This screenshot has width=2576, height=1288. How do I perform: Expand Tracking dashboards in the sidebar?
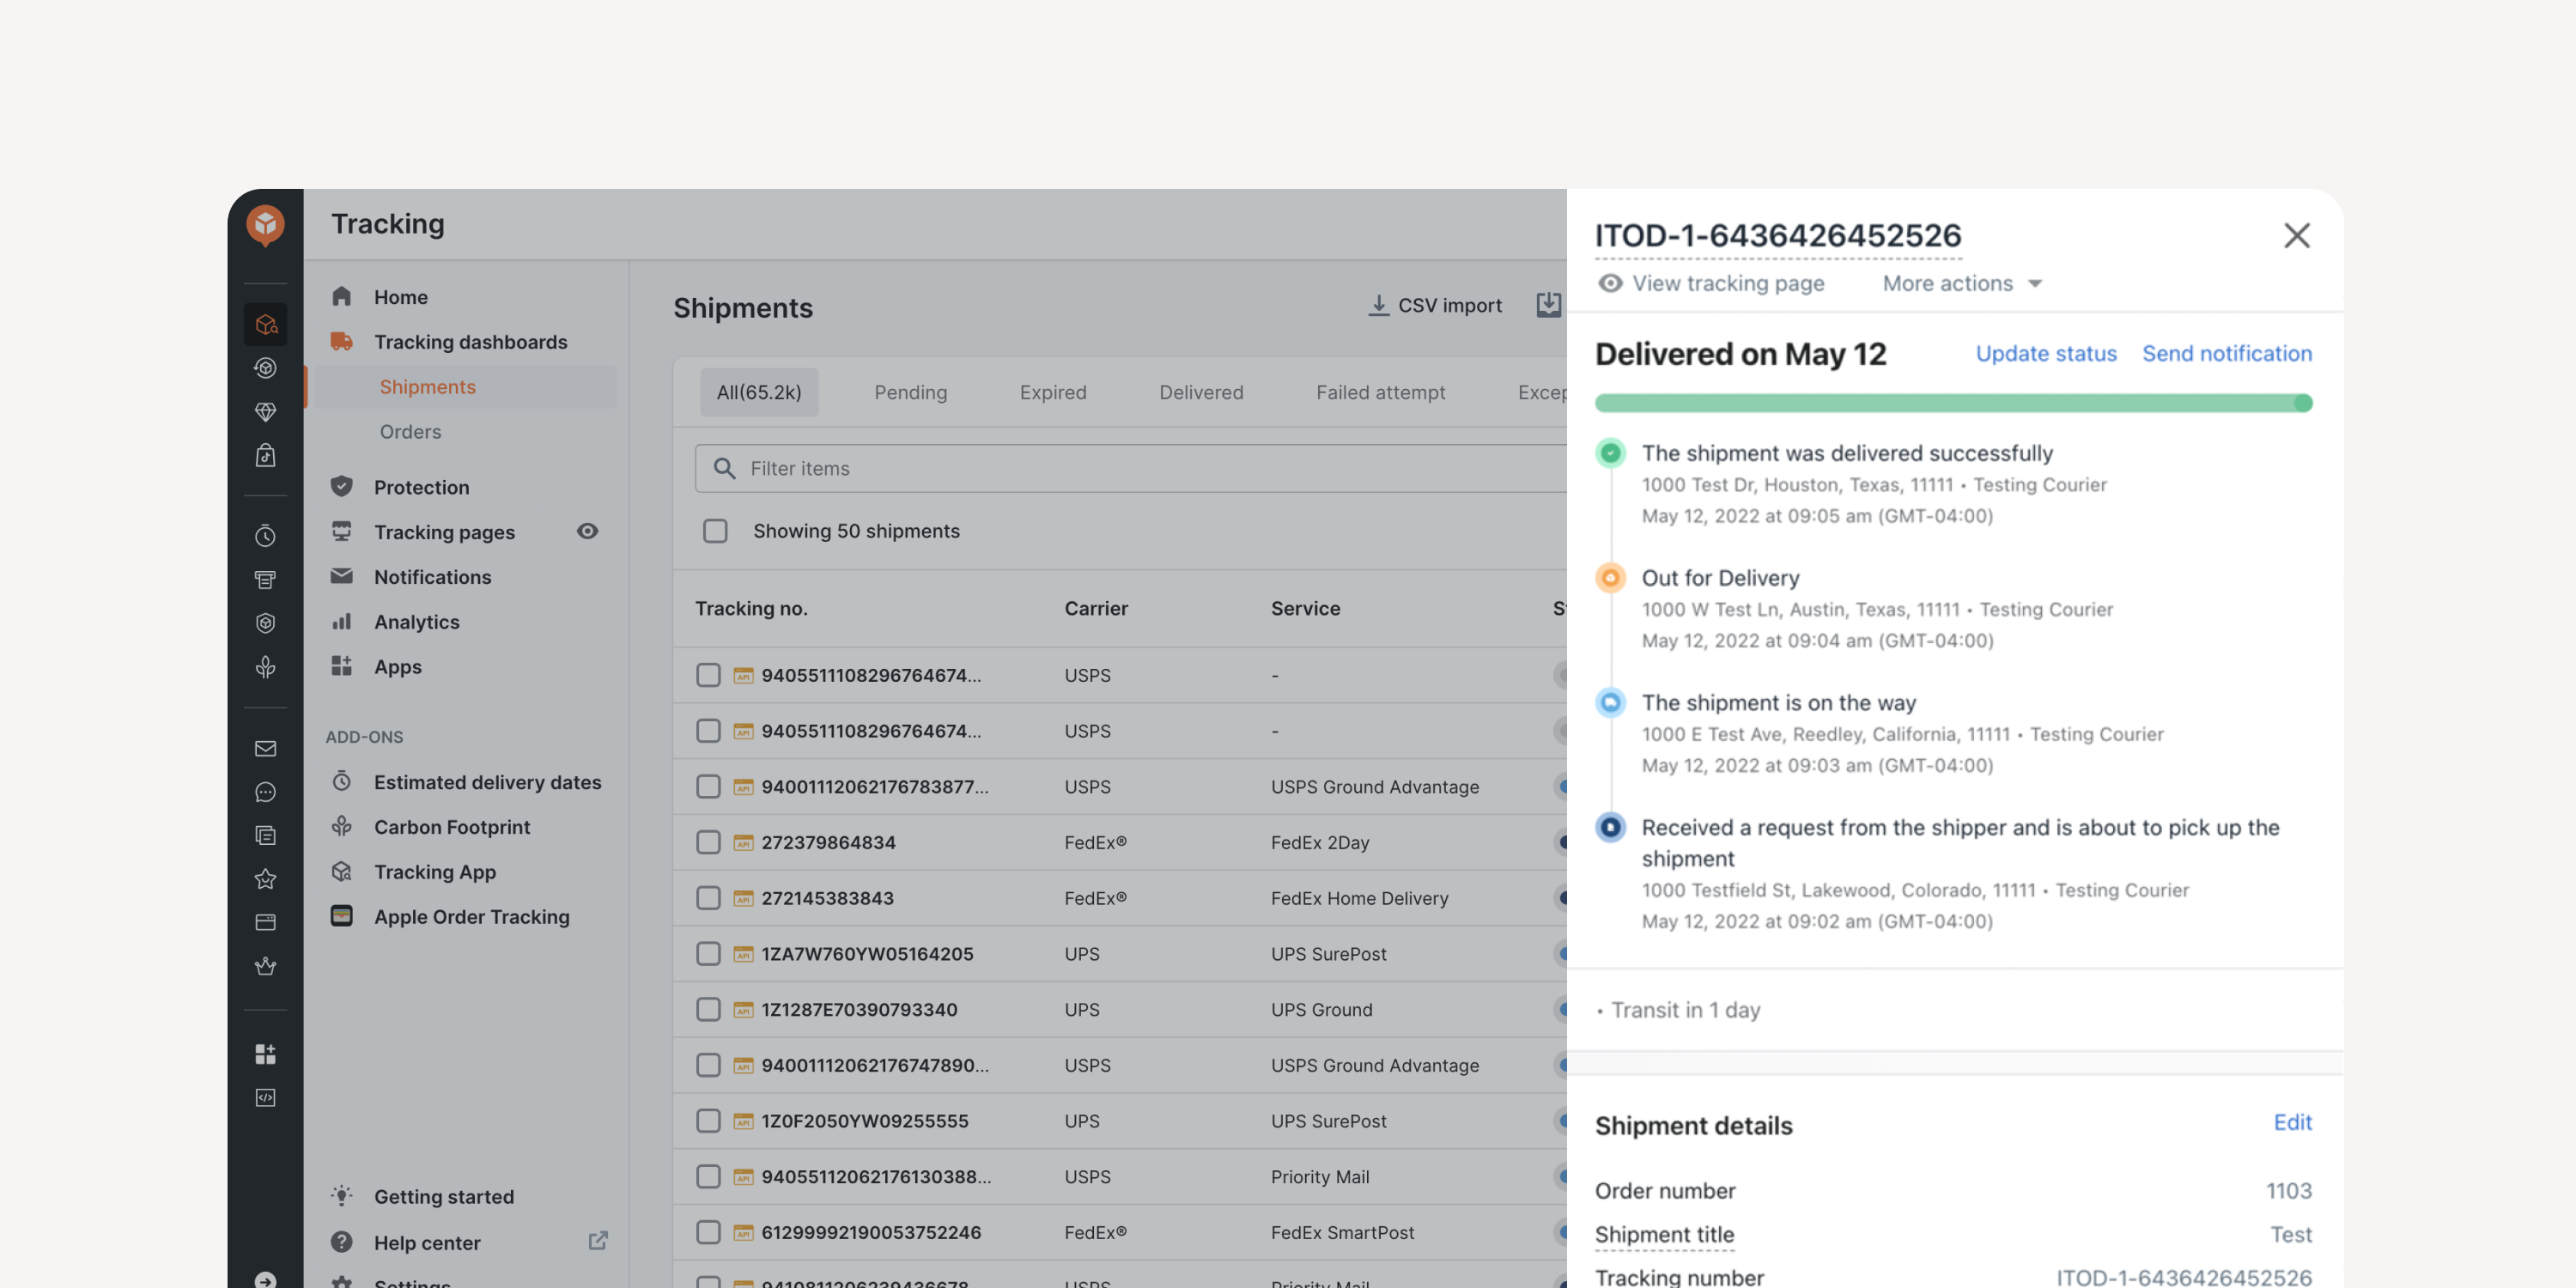[x=470, y=341]
